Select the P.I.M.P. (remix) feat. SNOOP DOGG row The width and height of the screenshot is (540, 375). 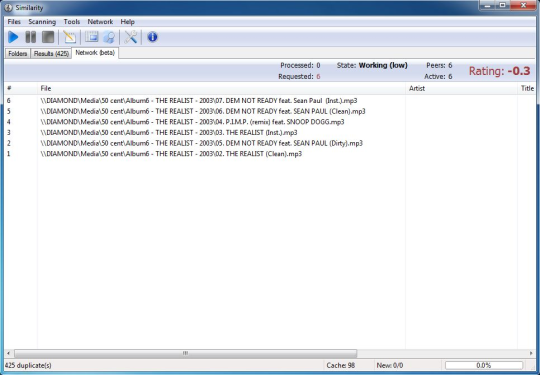click(x=270, y=122)
